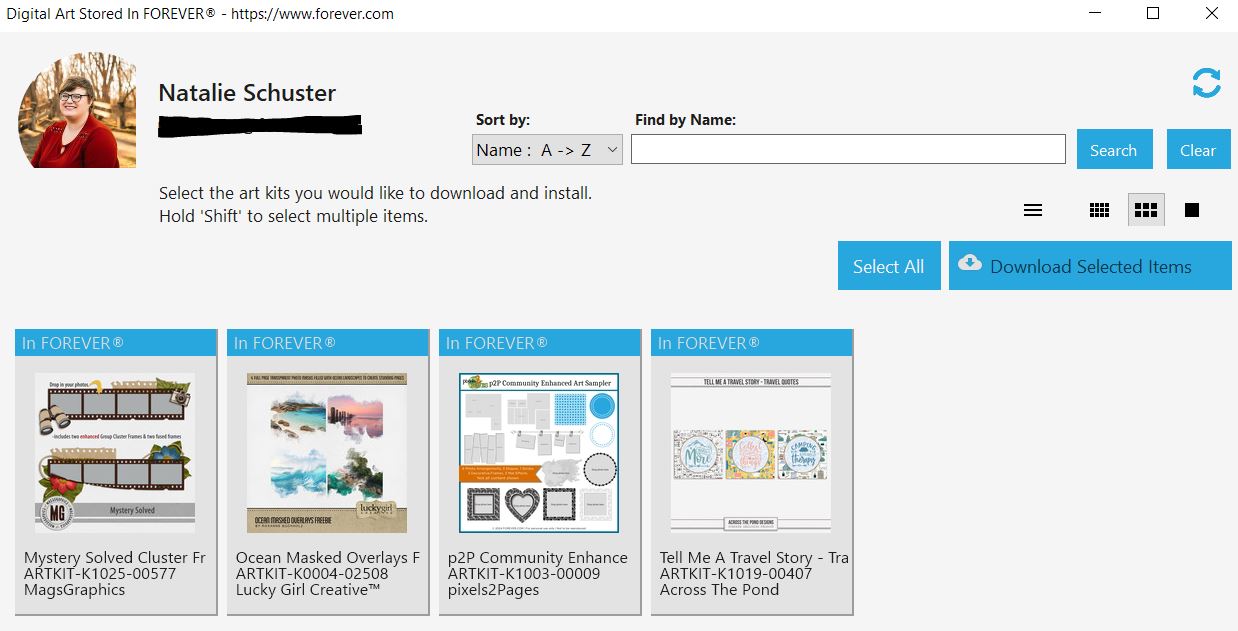Close the Digital Art window
This screenshot has height=631, width=1238.
1211,14
